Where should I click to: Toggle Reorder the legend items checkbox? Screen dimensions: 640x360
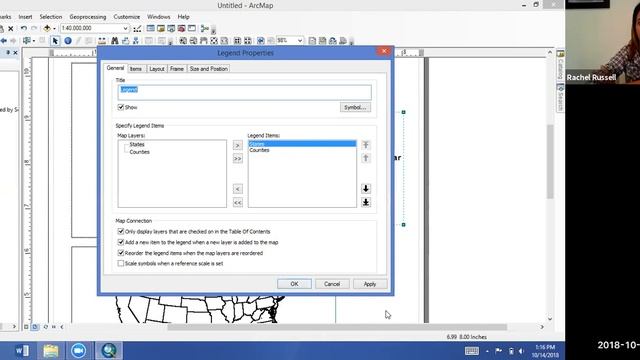tap(121, 253)
